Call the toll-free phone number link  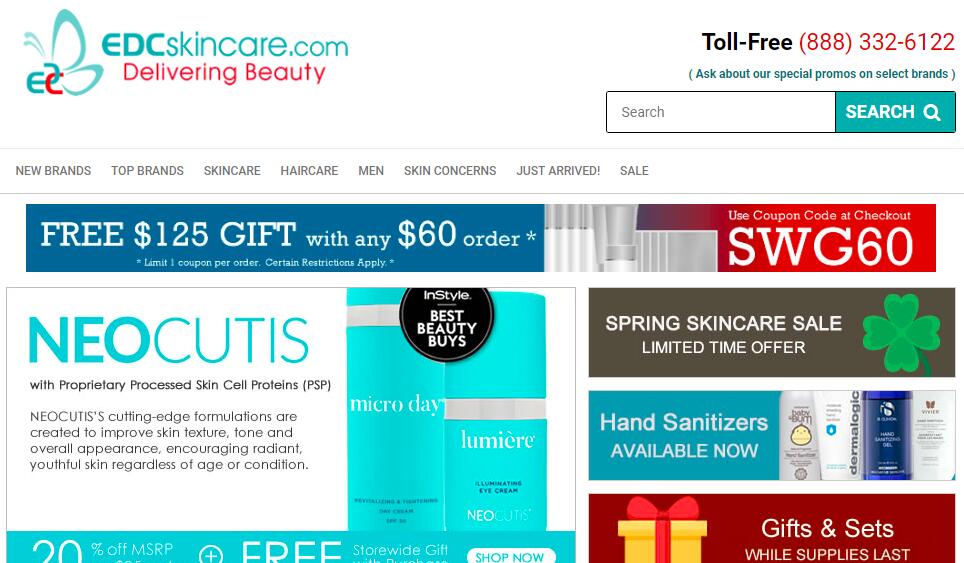pos(876,42)
